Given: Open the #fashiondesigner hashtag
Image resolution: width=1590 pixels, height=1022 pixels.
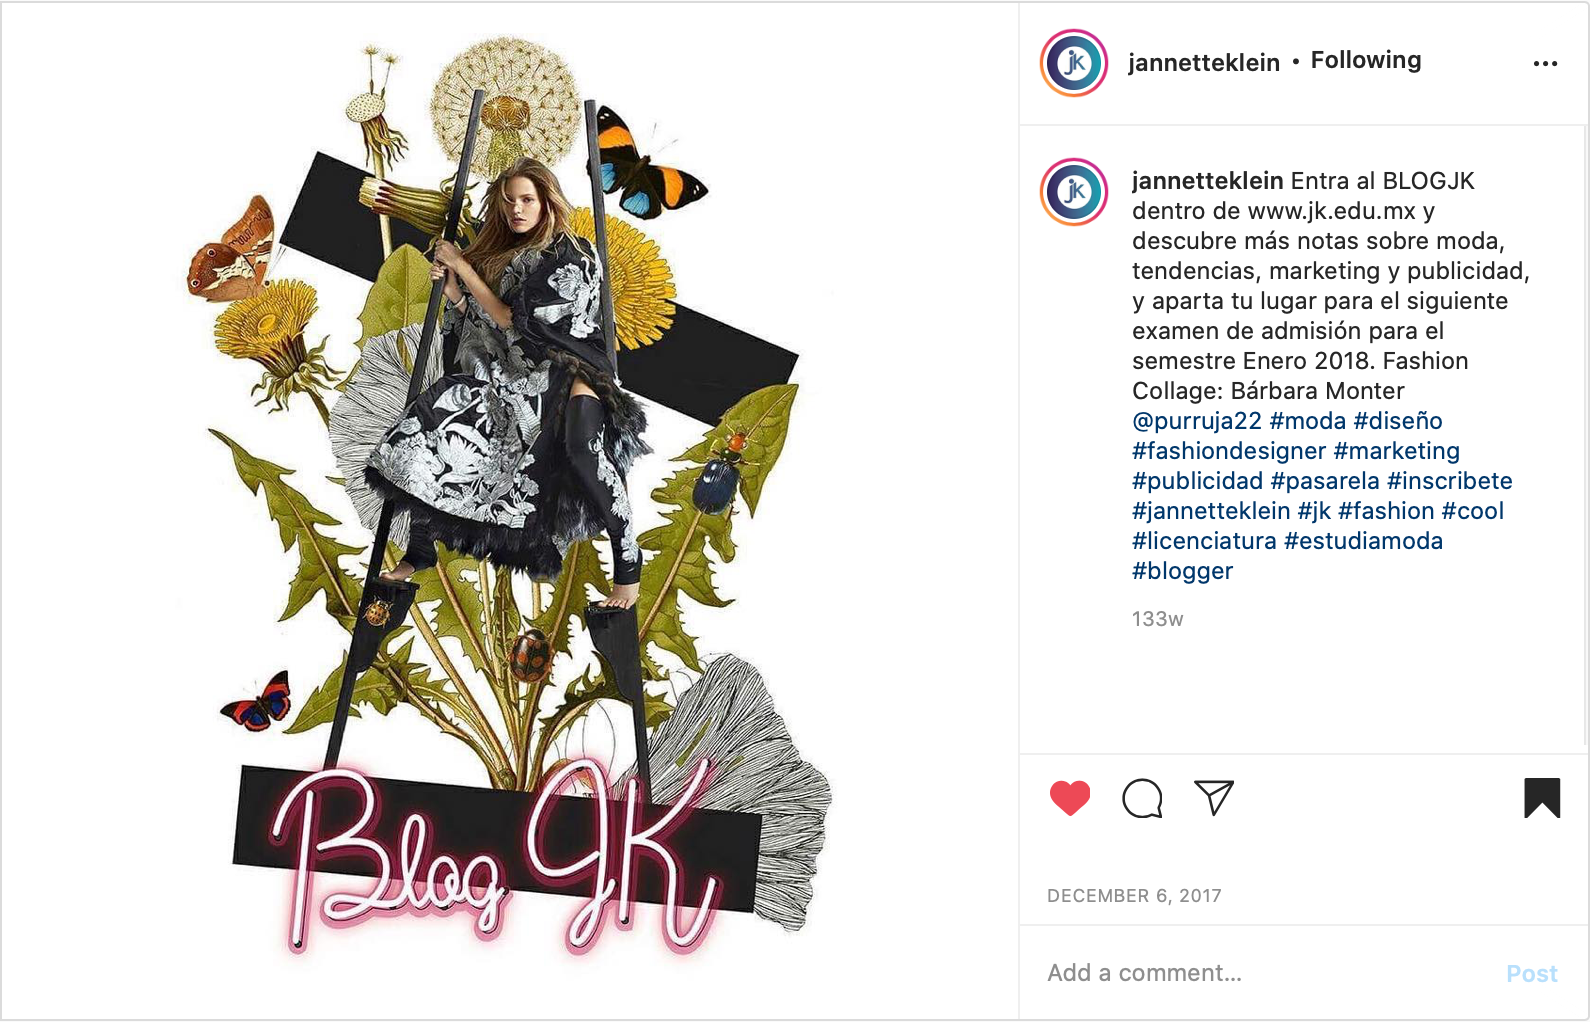Looking at the screenshot, I should coord(1229,451).
